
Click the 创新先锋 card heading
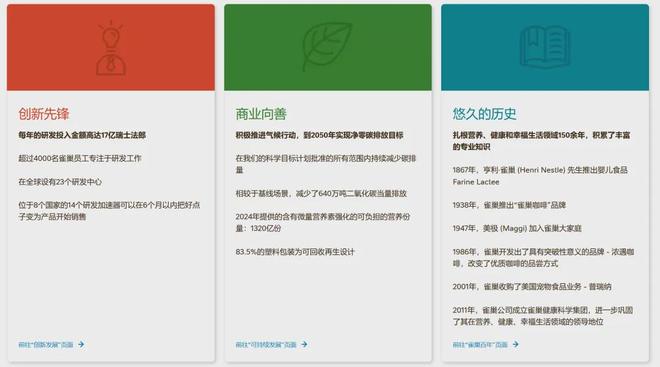[x=44, y=114]
